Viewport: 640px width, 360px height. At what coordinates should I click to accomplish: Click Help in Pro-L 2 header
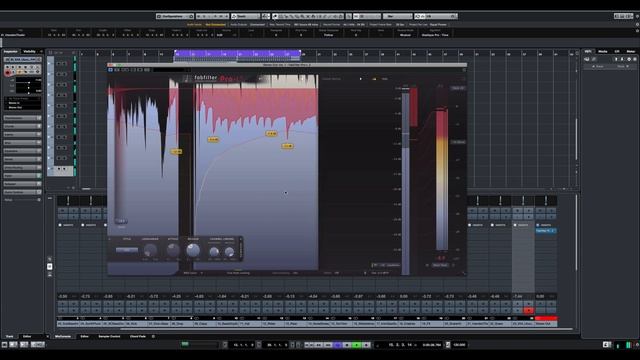coord(384,79)
